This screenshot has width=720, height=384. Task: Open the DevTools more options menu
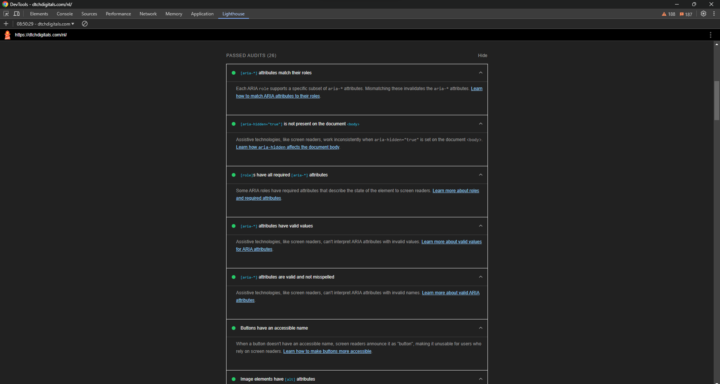(x=714, y=14)
